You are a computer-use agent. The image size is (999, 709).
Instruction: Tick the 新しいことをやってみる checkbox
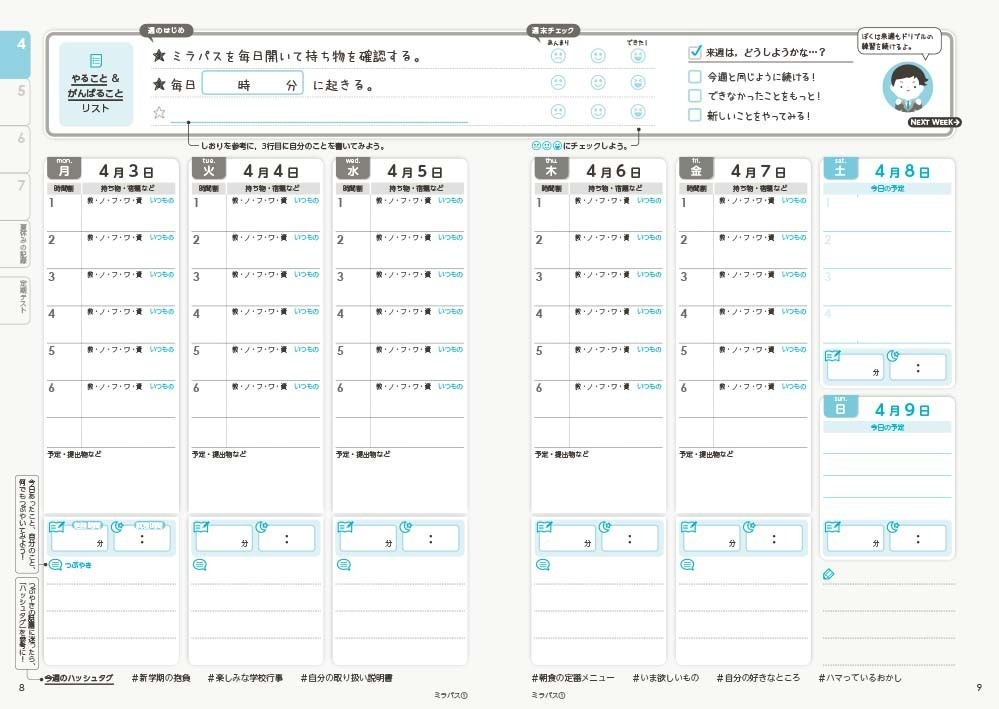[x=695, y=115]
